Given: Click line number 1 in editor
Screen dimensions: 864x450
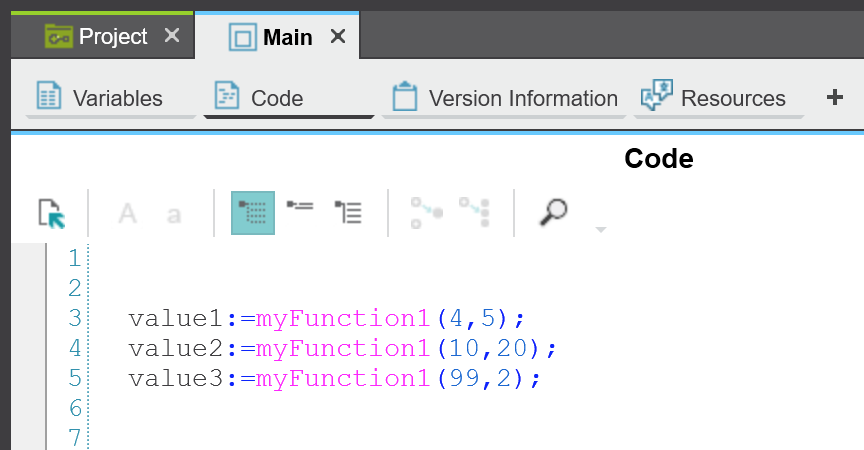Looking at the screenshot, I should (75, 258).
